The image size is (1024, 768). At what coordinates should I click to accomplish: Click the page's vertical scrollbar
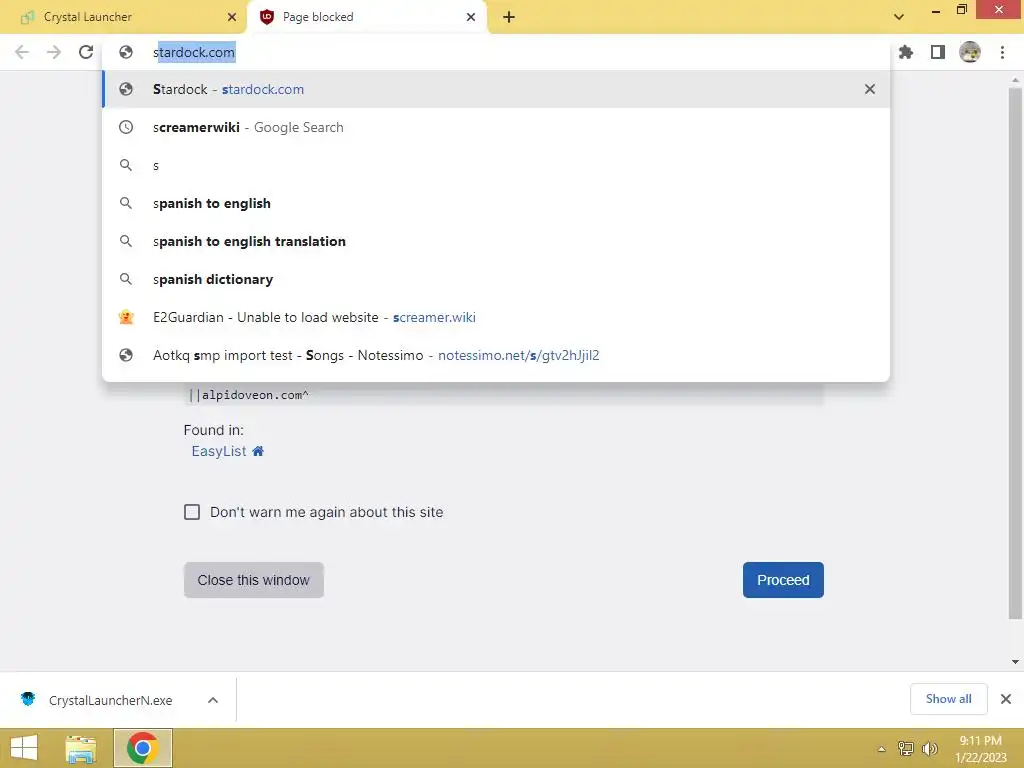tap(1015, 353)
